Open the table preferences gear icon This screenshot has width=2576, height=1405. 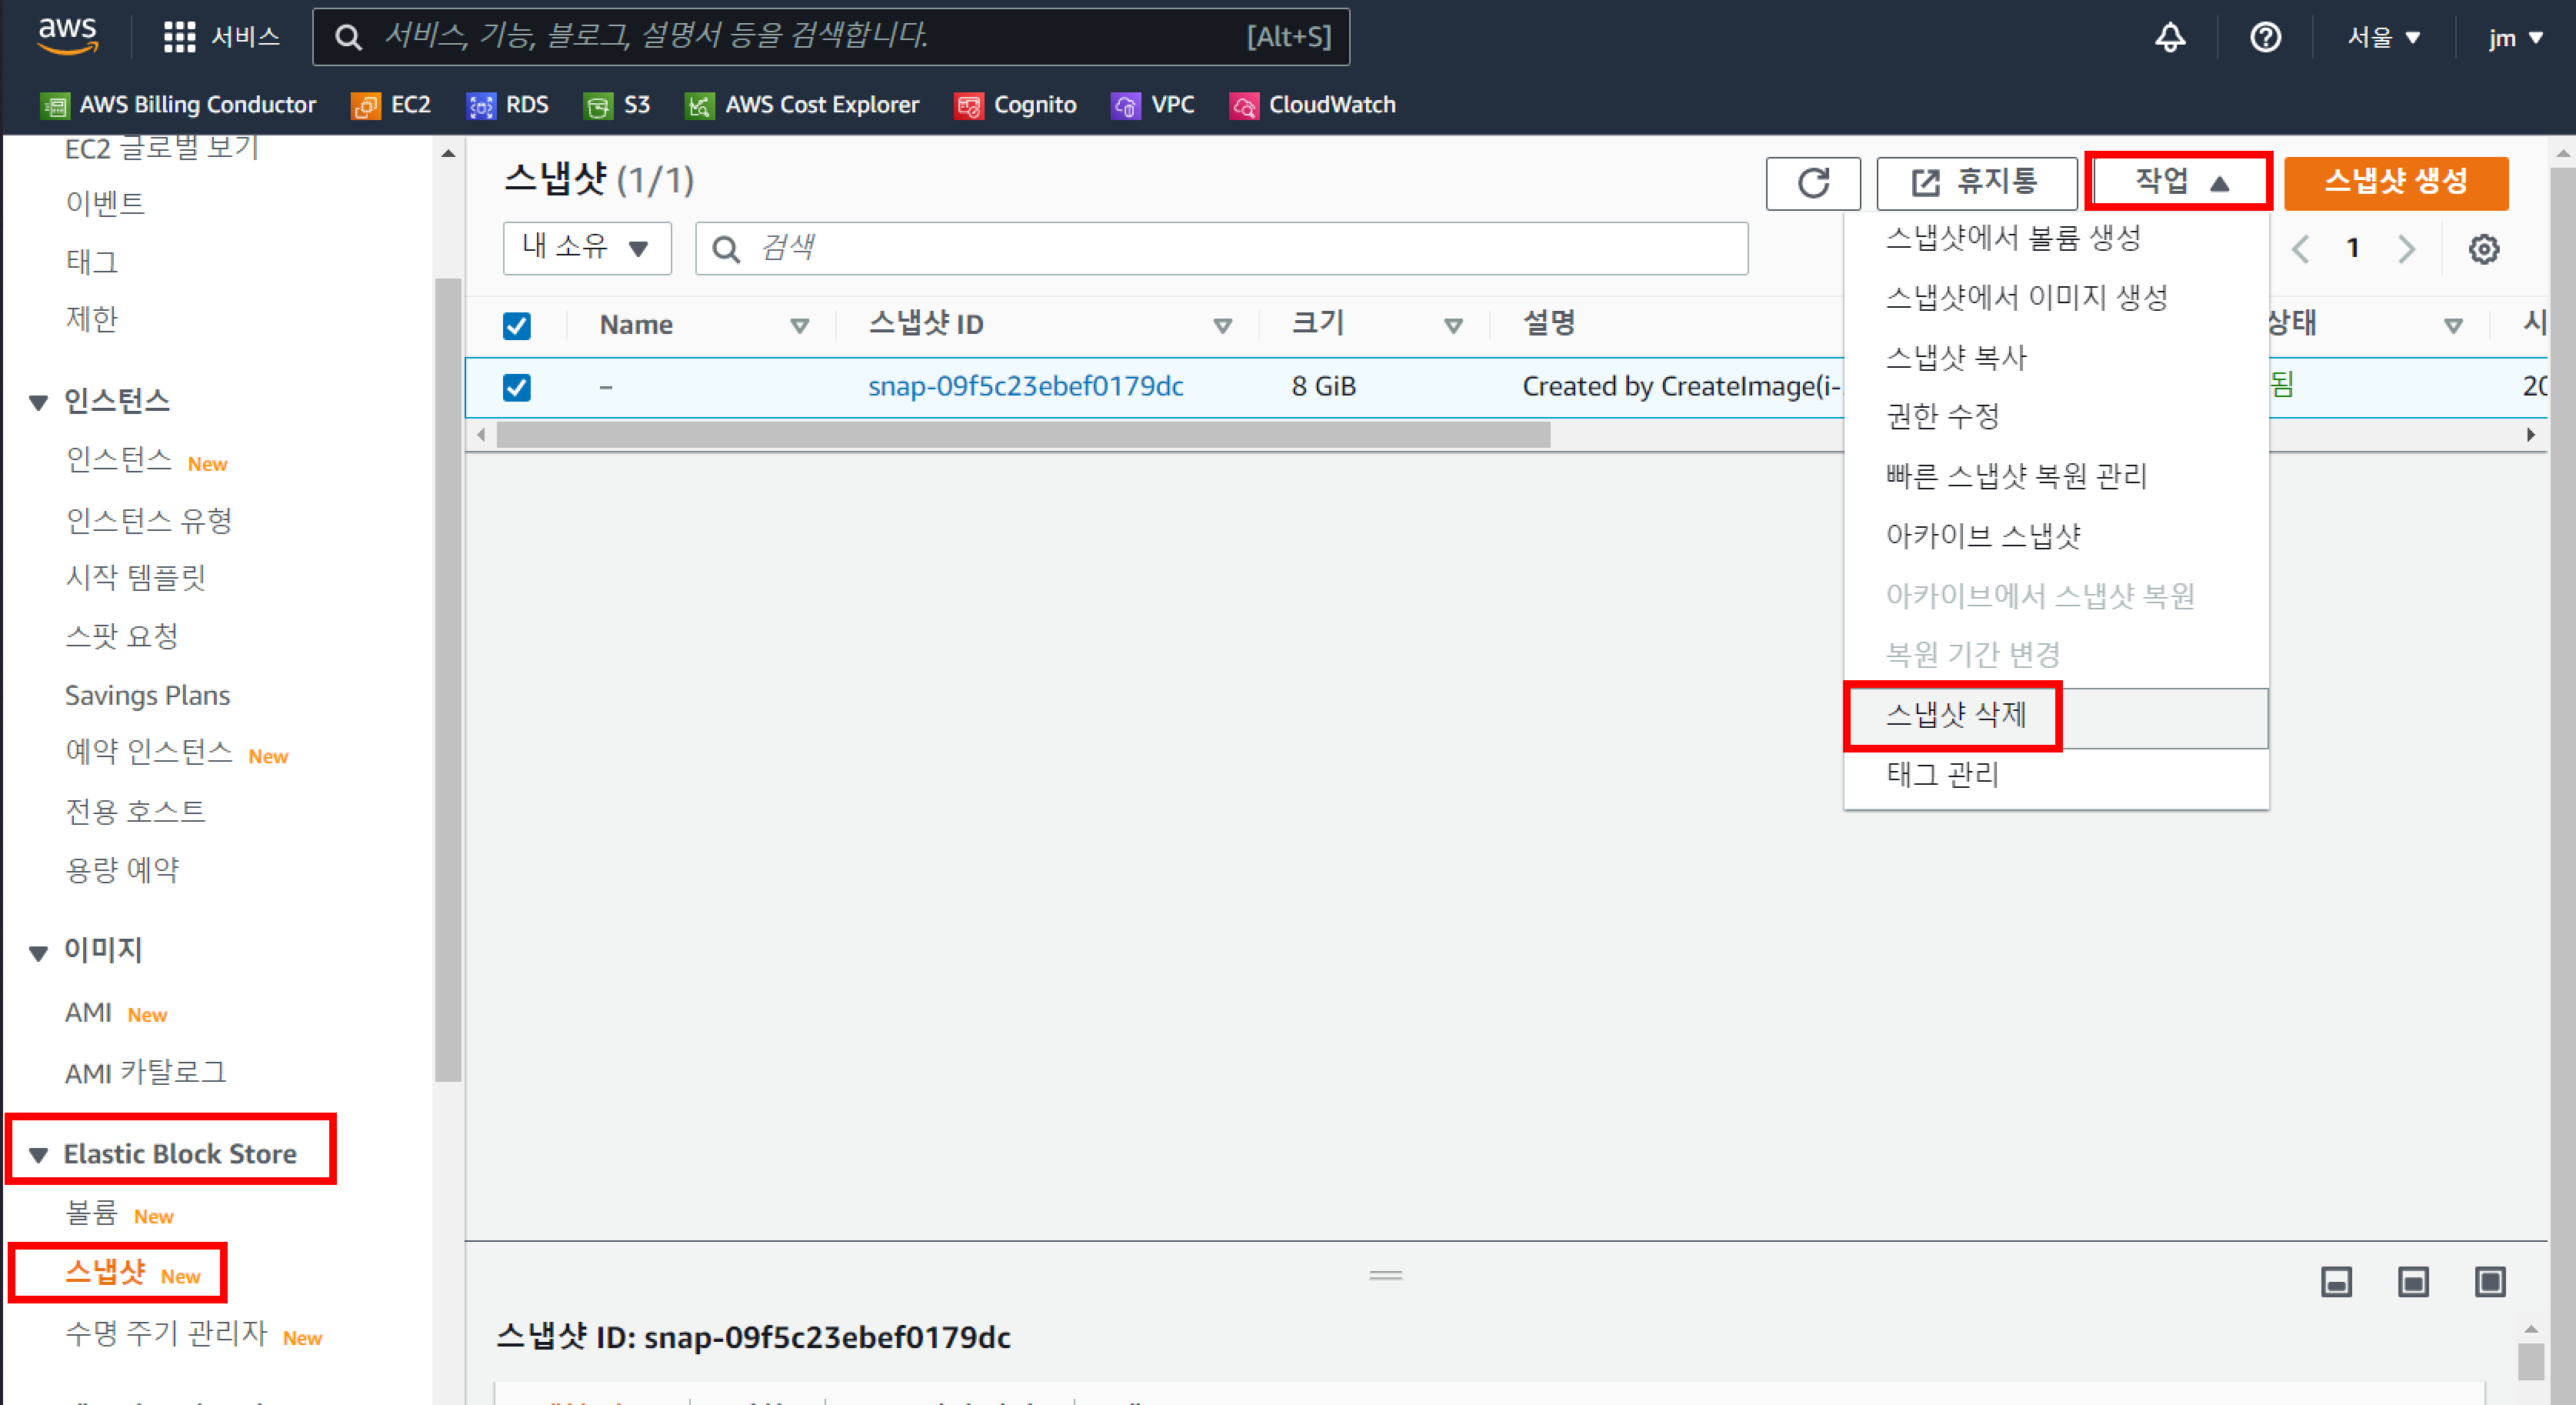[x=2483, y=249]
